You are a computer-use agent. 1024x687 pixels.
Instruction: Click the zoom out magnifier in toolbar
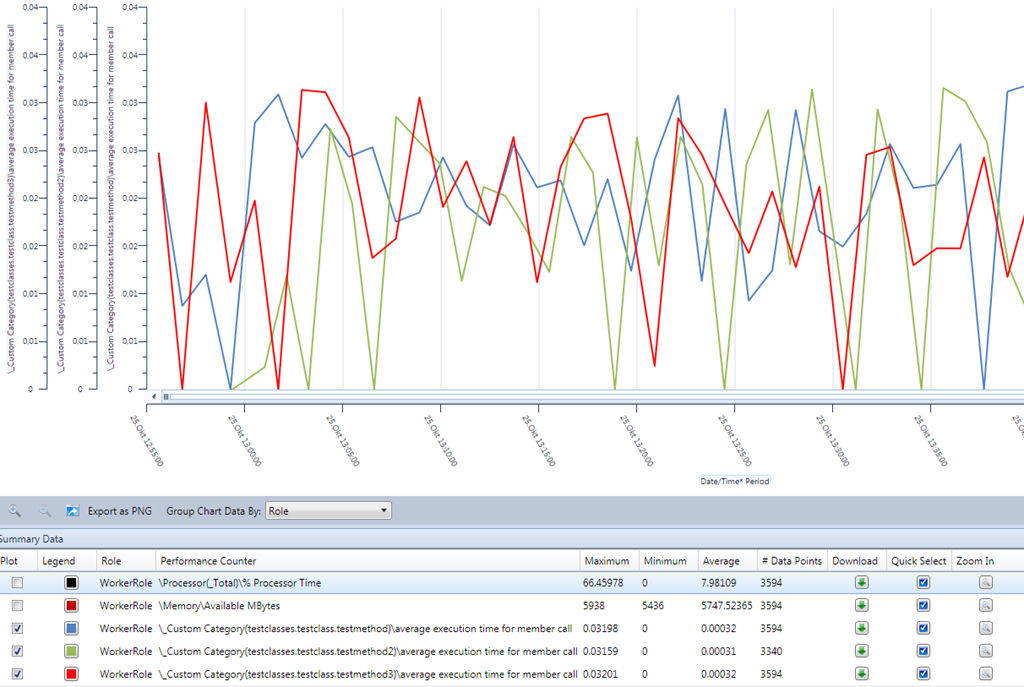45,511
